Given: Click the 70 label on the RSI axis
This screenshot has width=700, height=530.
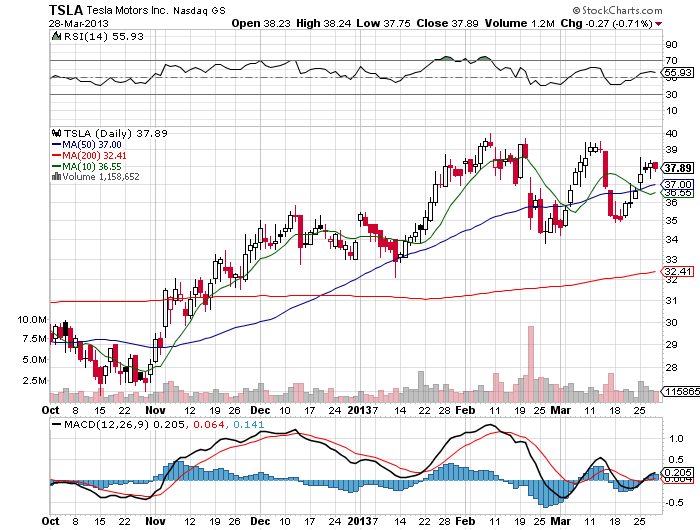Looking at the screenshot, I should [671, 60].
